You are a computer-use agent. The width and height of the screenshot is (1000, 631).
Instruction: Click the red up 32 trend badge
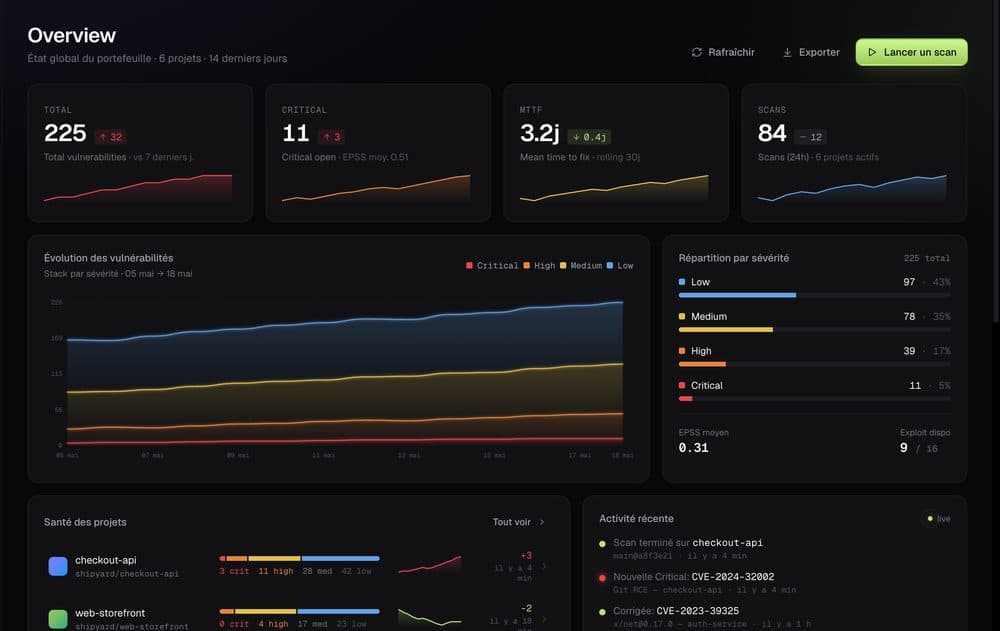point(110,137)
